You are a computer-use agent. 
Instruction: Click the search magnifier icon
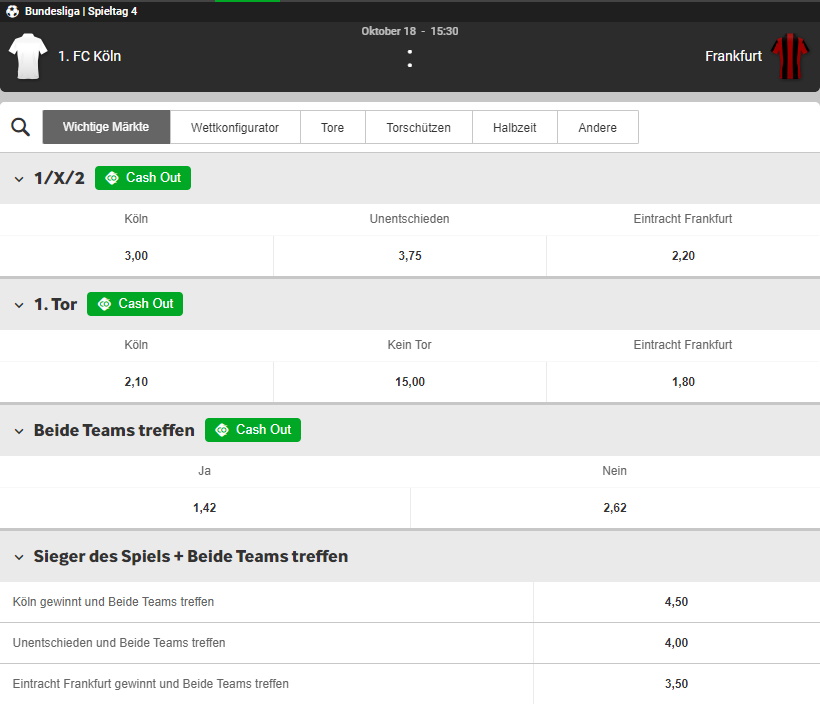(20, 127)
